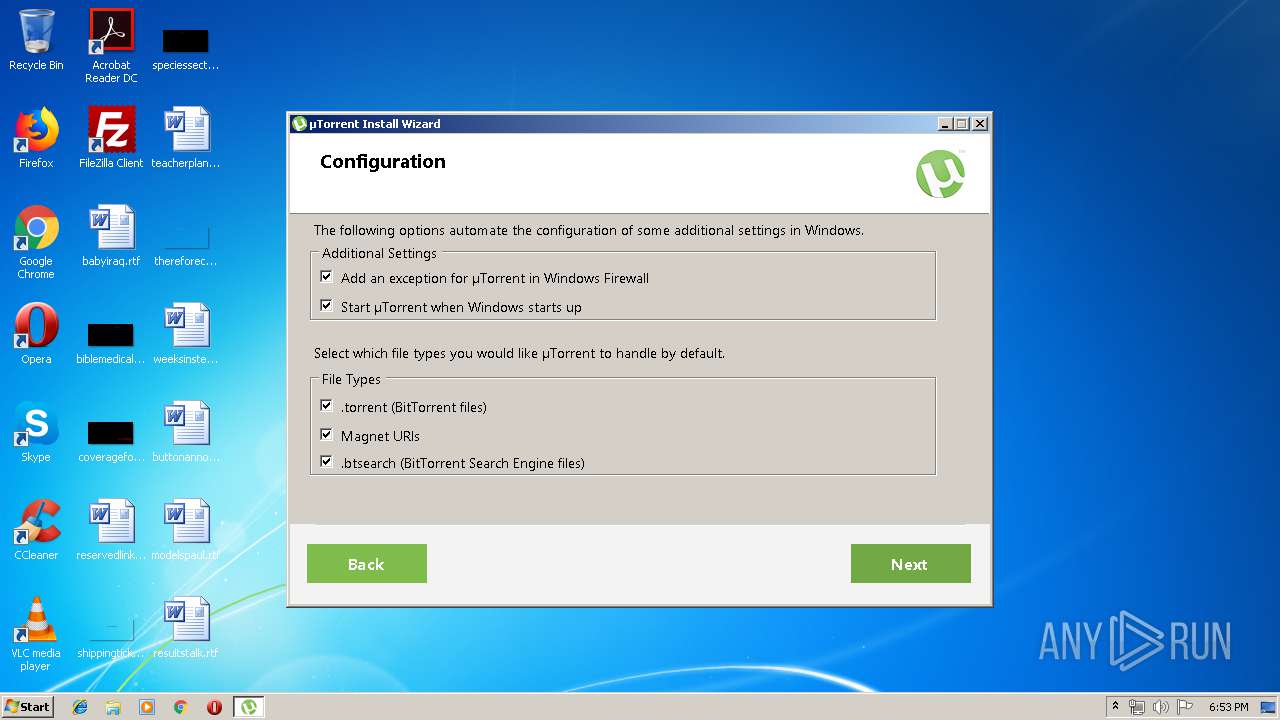The height and width of the screenshot is (720, 1280).
Task: Launch Firefox from the desktop
Action: pyautogui.click(x=36, y=138)
